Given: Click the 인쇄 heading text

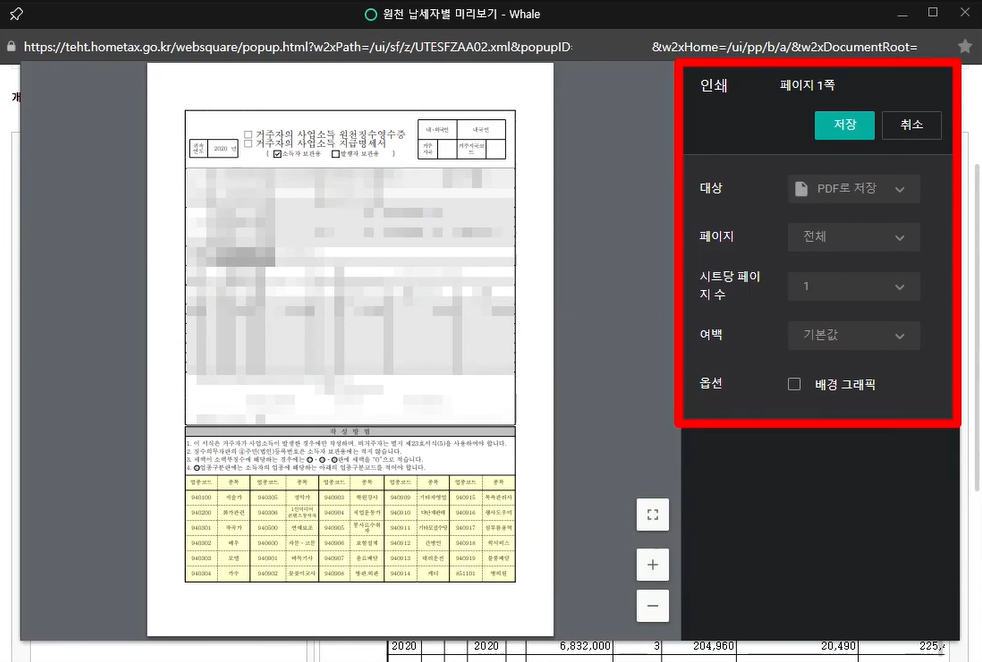Looking at the screenshot, I should 713,85.
